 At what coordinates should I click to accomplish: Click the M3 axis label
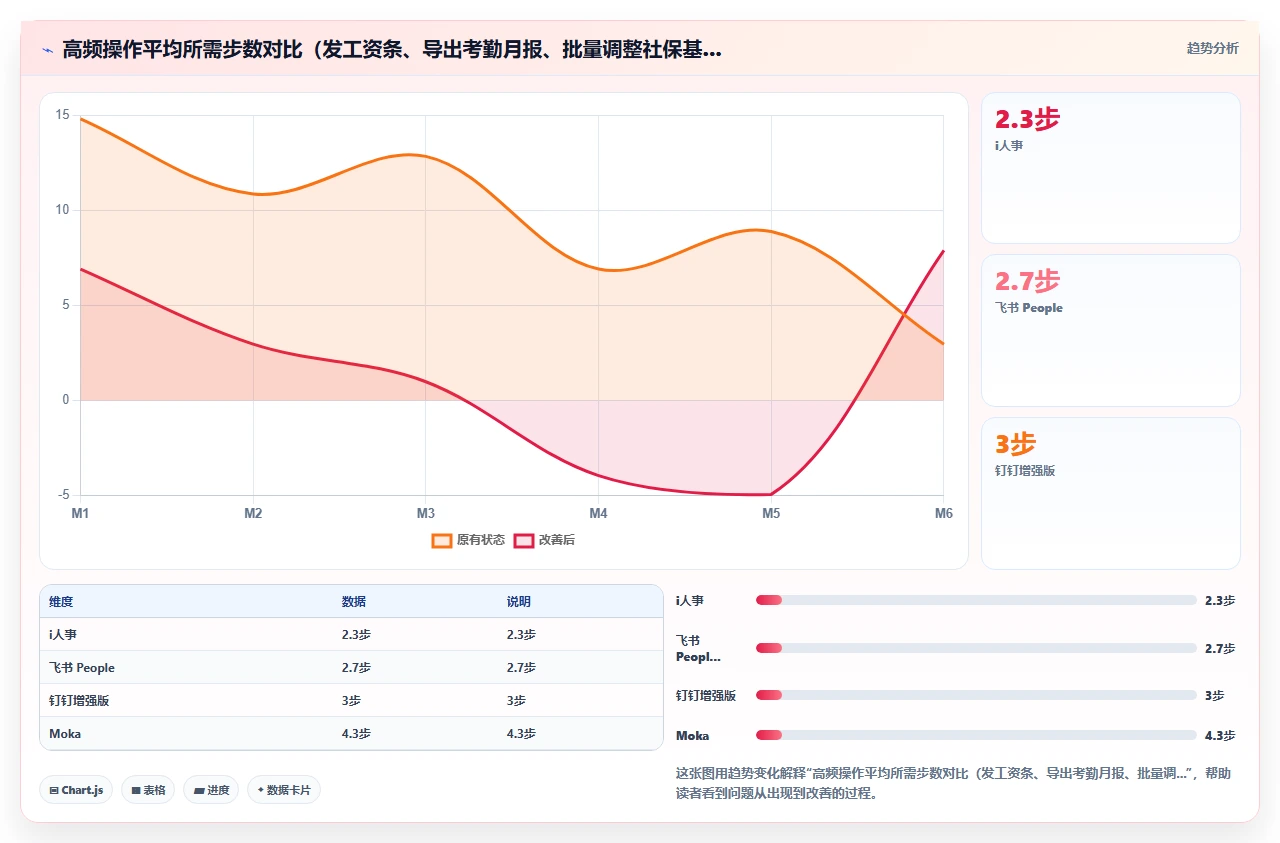[x=426, y=513]
